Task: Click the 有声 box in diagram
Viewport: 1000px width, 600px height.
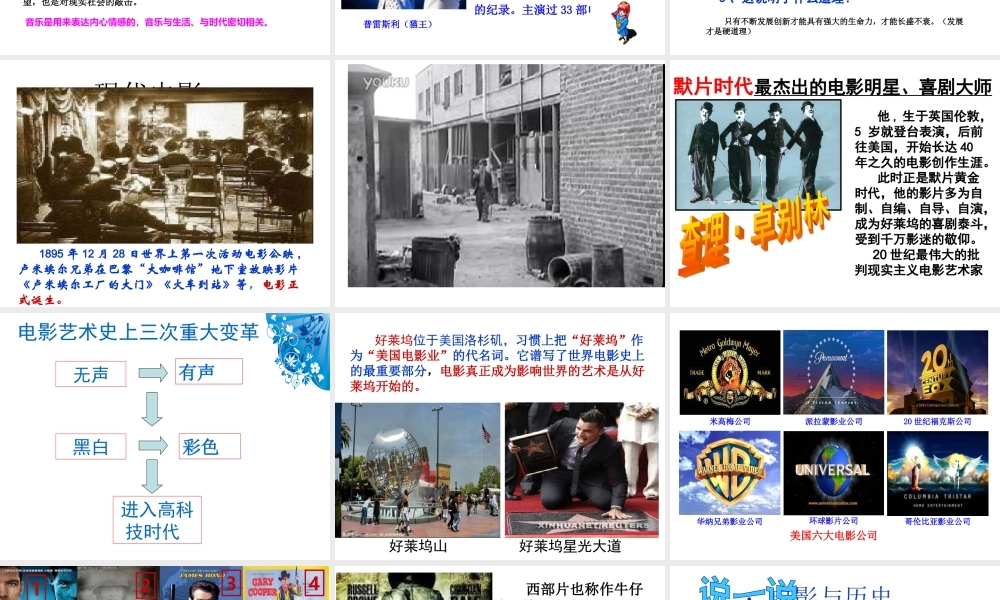Action: pos(209,372)
